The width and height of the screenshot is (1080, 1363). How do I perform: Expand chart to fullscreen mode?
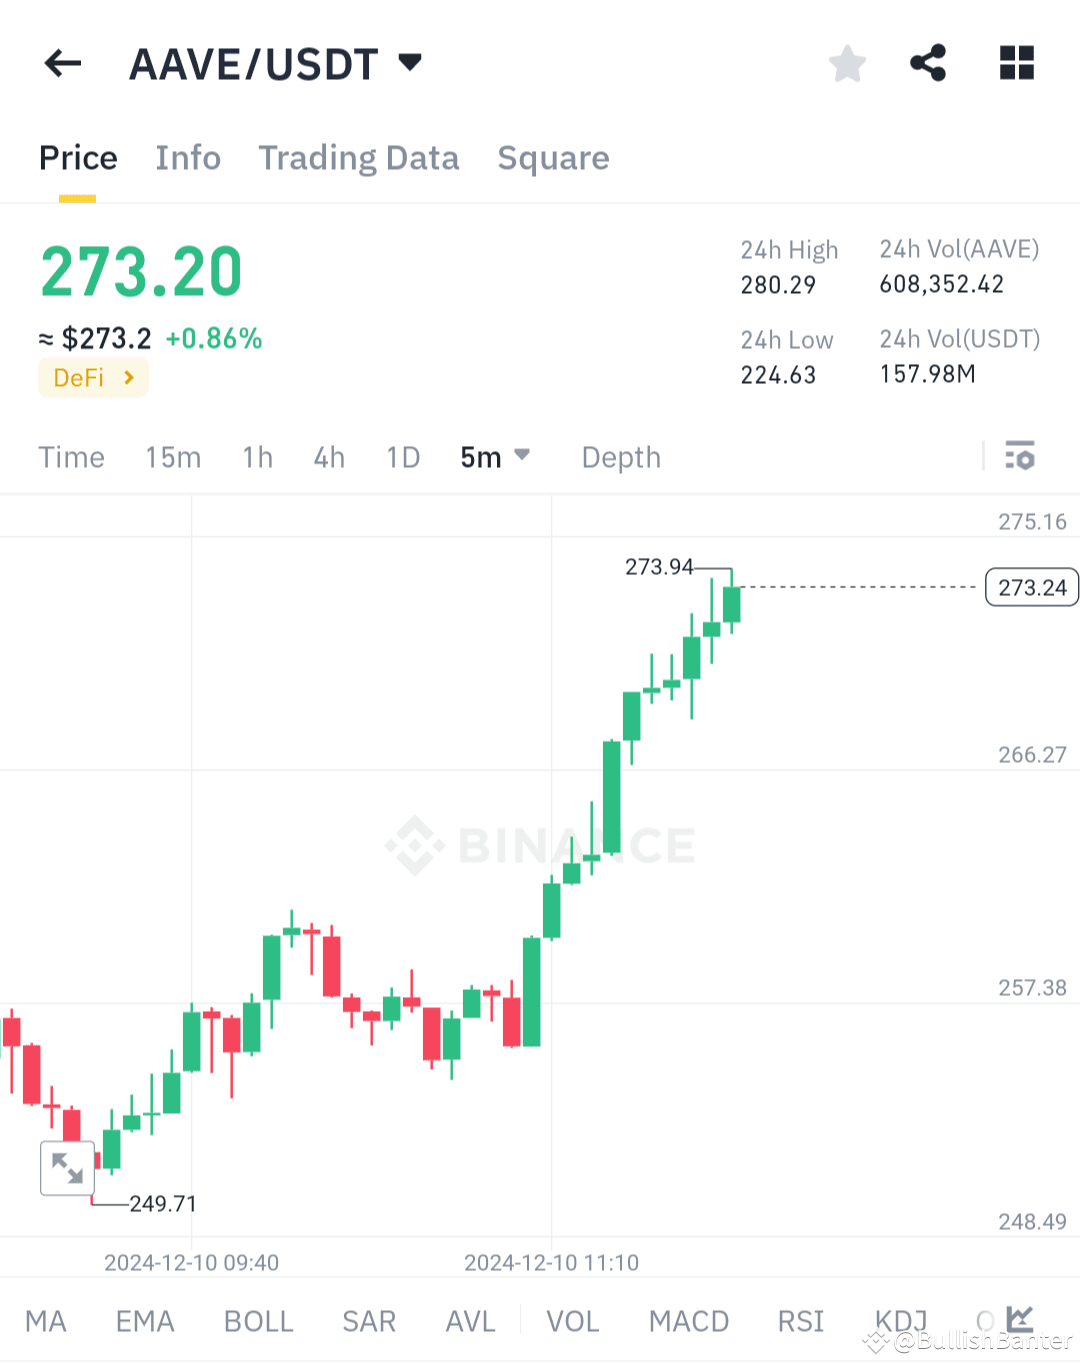pyautogui.click(x=67, y=1168)
